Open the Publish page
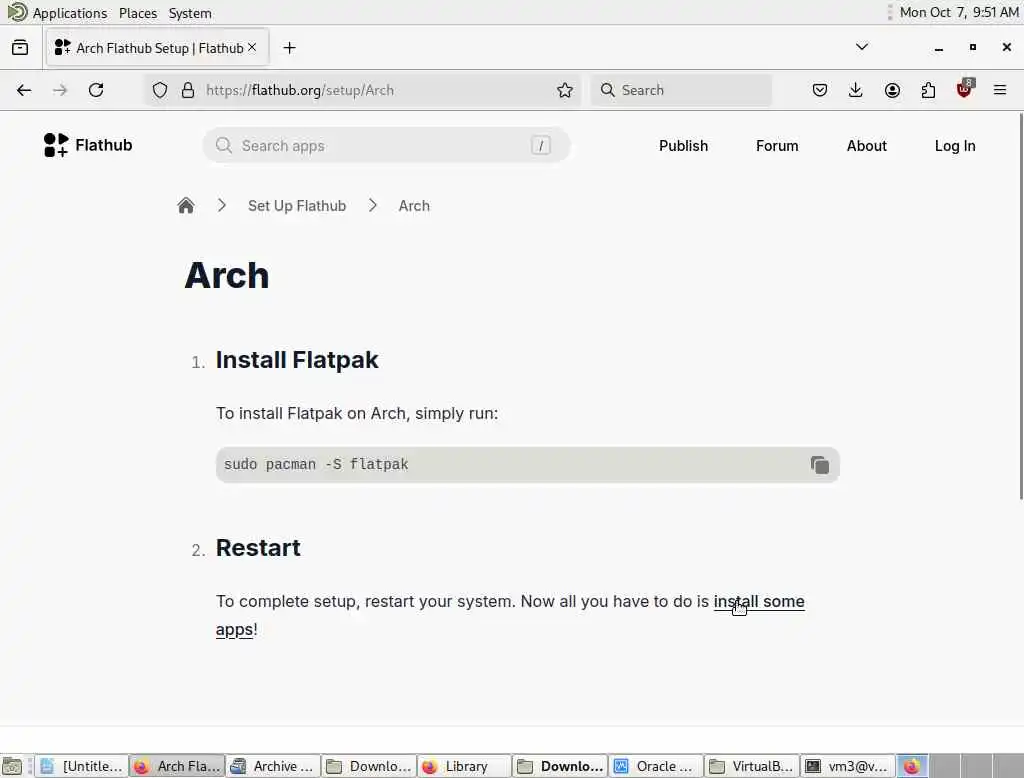Viewport: 1024px width, 778px height. pos(683,146)
